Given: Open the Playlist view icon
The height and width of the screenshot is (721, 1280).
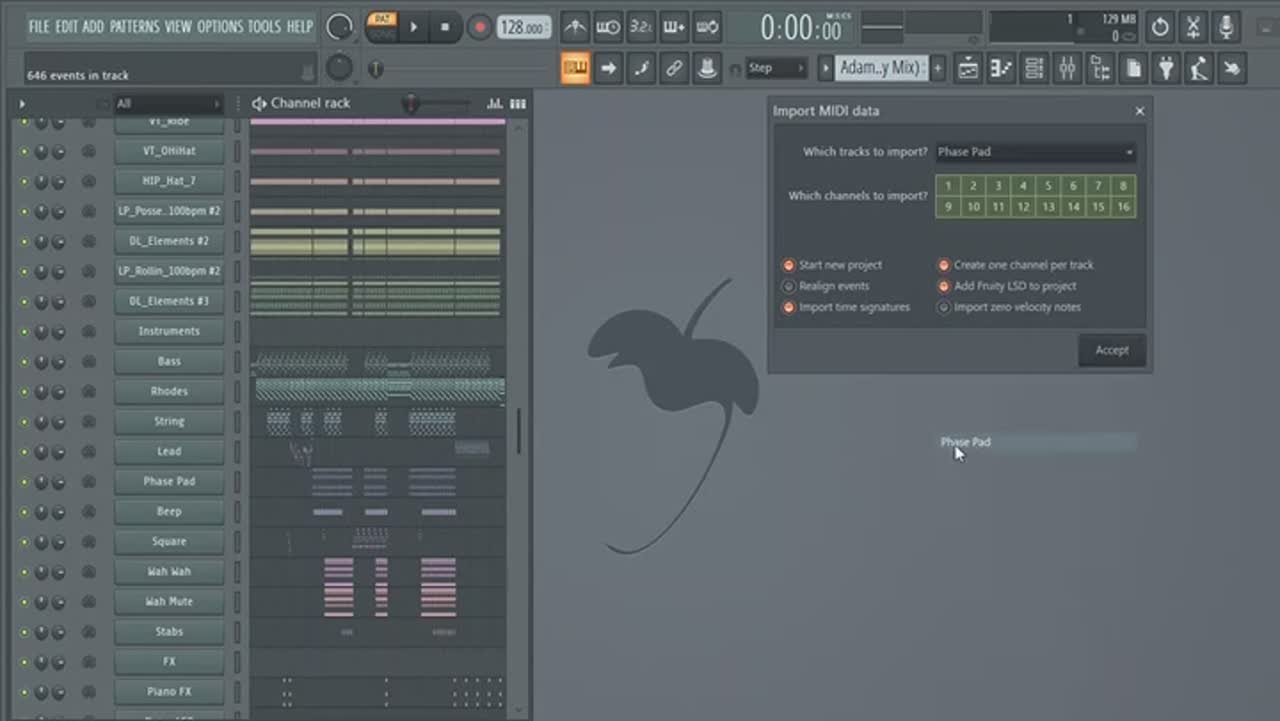Looking at the screenshot, I should click(968, 68).
